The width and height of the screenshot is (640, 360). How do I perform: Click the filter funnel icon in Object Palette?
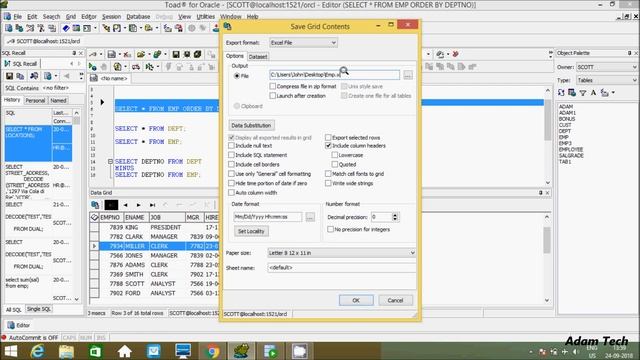pyautogui.click(x=583, y=93)
